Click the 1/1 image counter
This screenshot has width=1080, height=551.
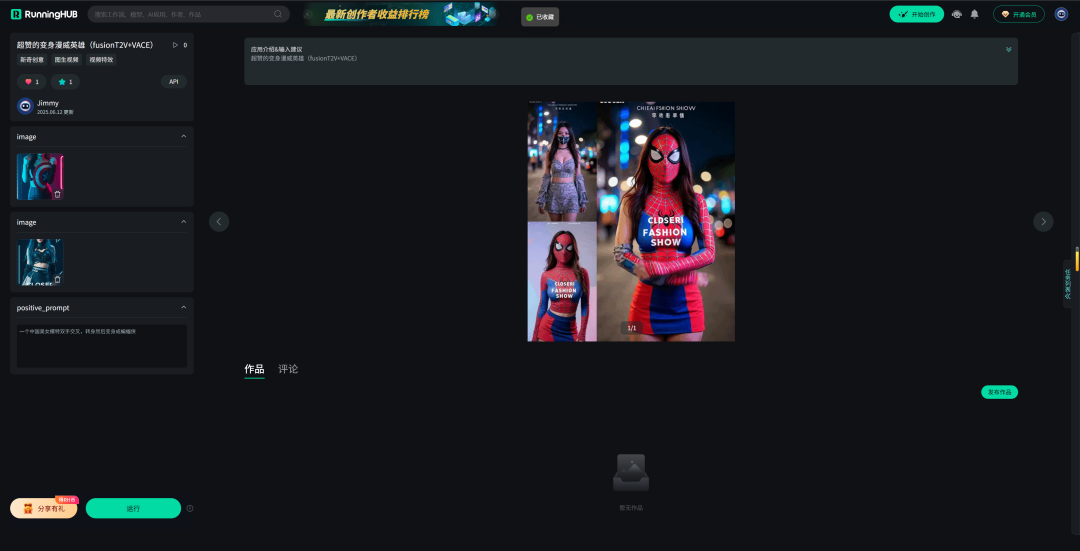[x=632, y=328]
